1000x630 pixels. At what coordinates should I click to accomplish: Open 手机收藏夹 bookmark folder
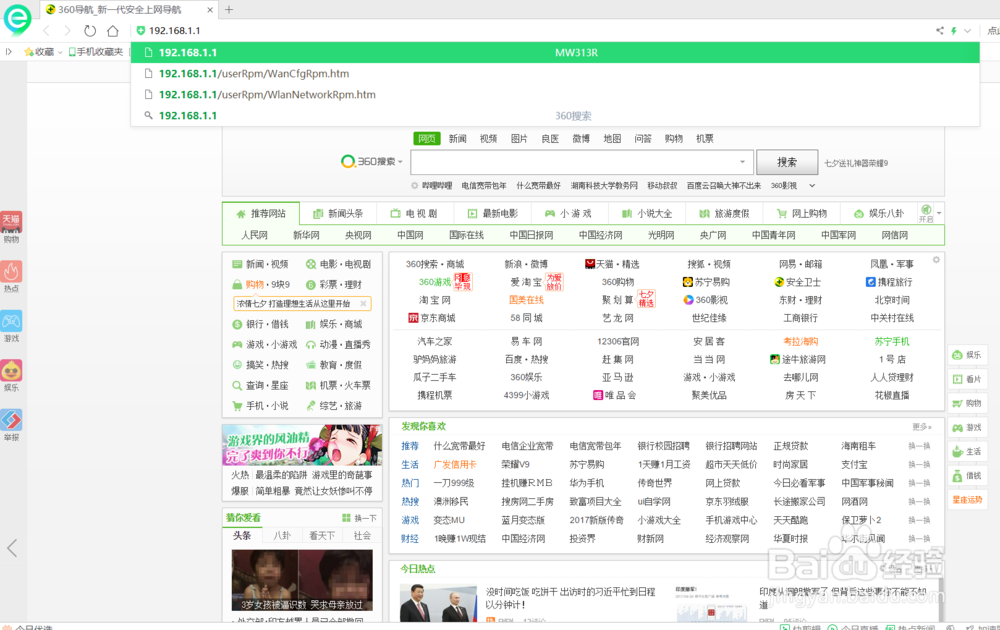pyautogui.click(x=96, y=52)
